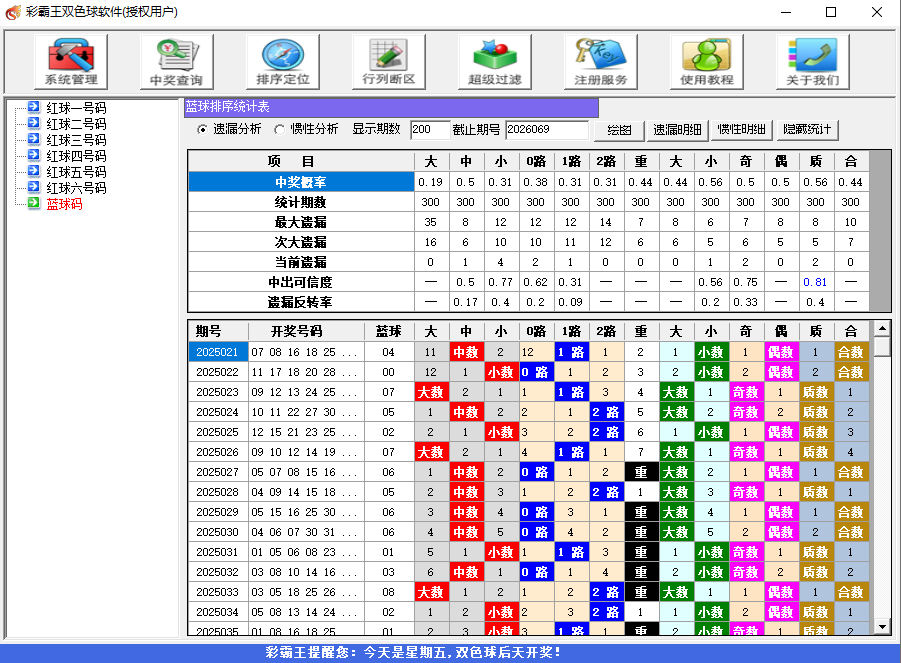Click scroll up arrow of results table
Viewport: 901px width, 663px height.
click(x=882, y=329)
